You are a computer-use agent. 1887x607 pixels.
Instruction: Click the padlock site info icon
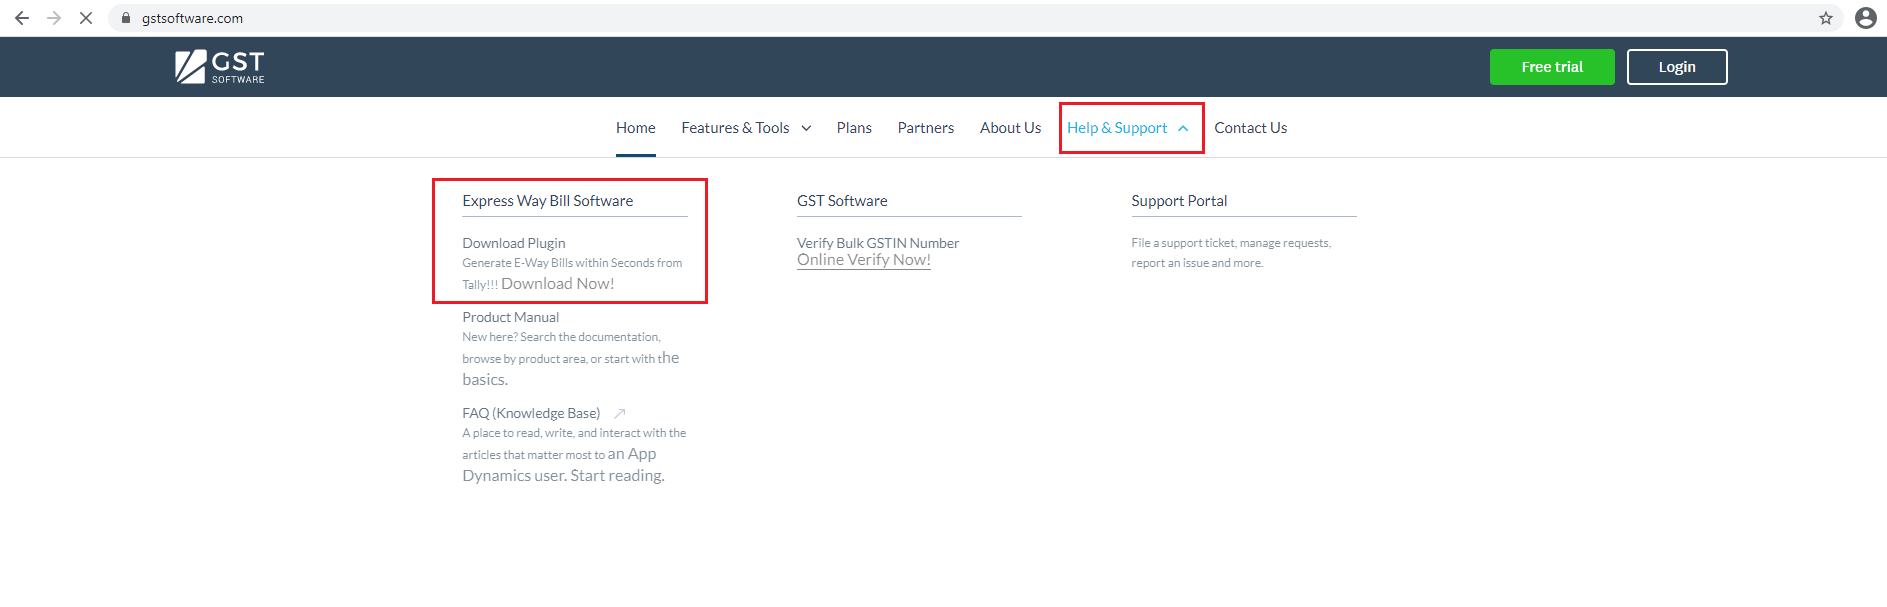pyautogui.click(x=126, y=18)
